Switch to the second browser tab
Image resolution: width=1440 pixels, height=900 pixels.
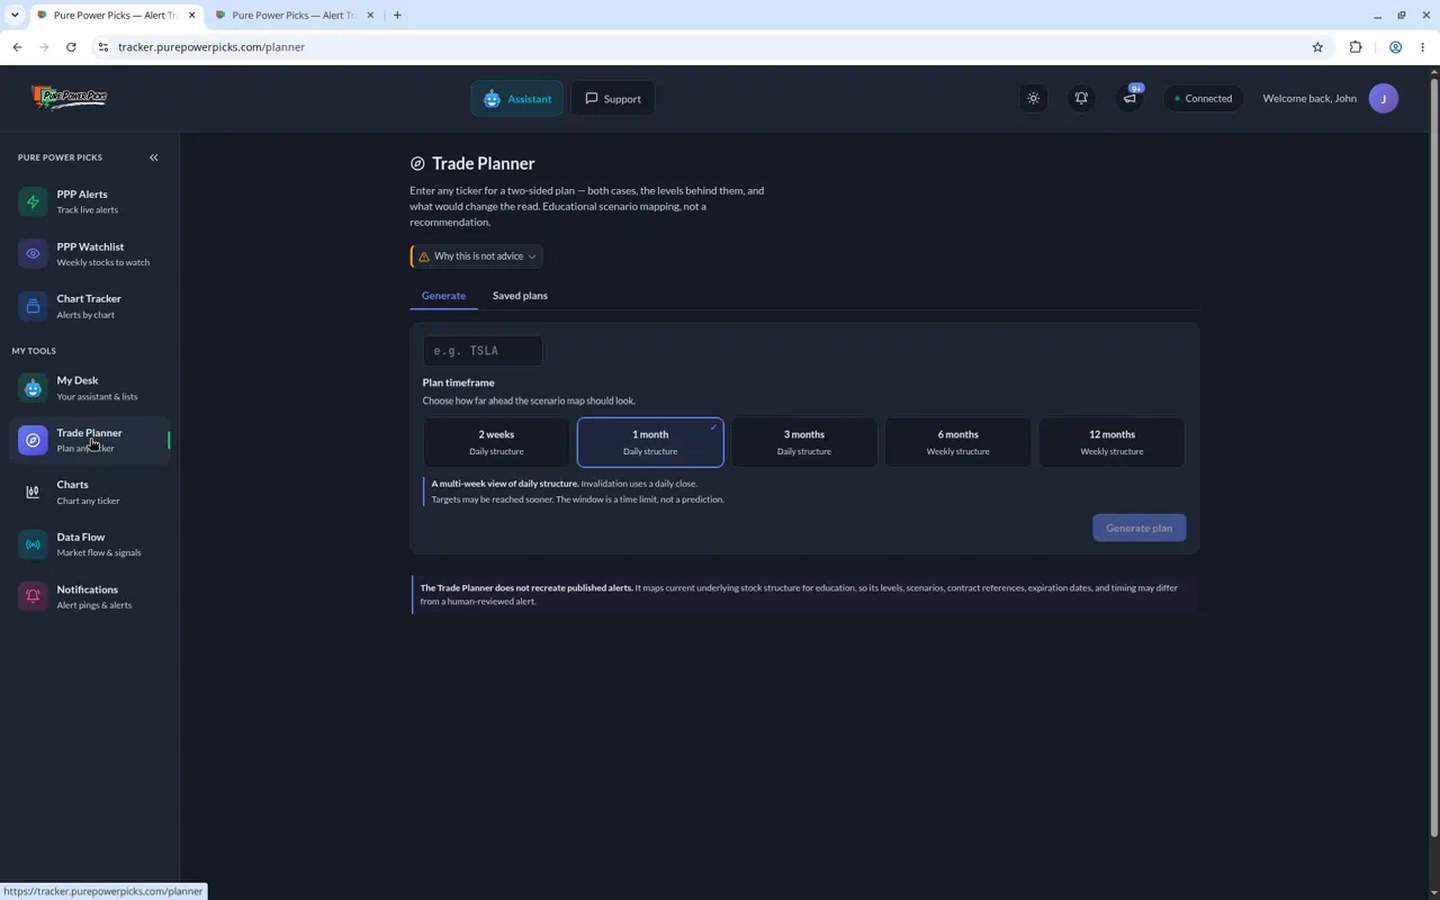pyautogui.click(x=293, y=15)
